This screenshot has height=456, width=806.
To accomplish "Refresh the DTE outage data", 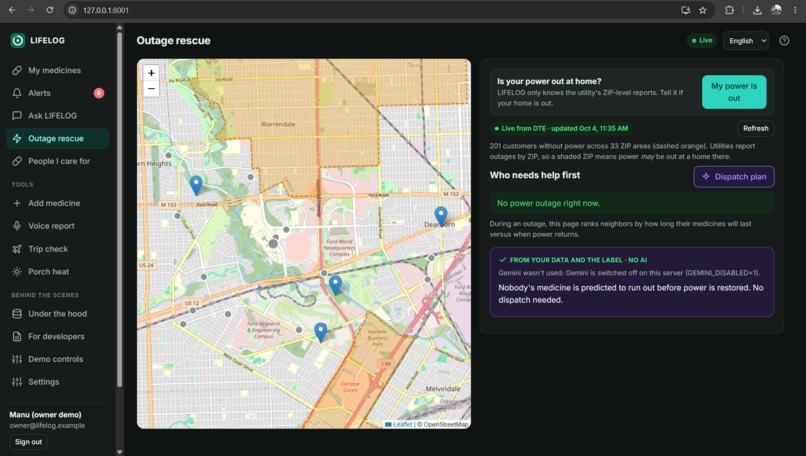I will point(756,129).
